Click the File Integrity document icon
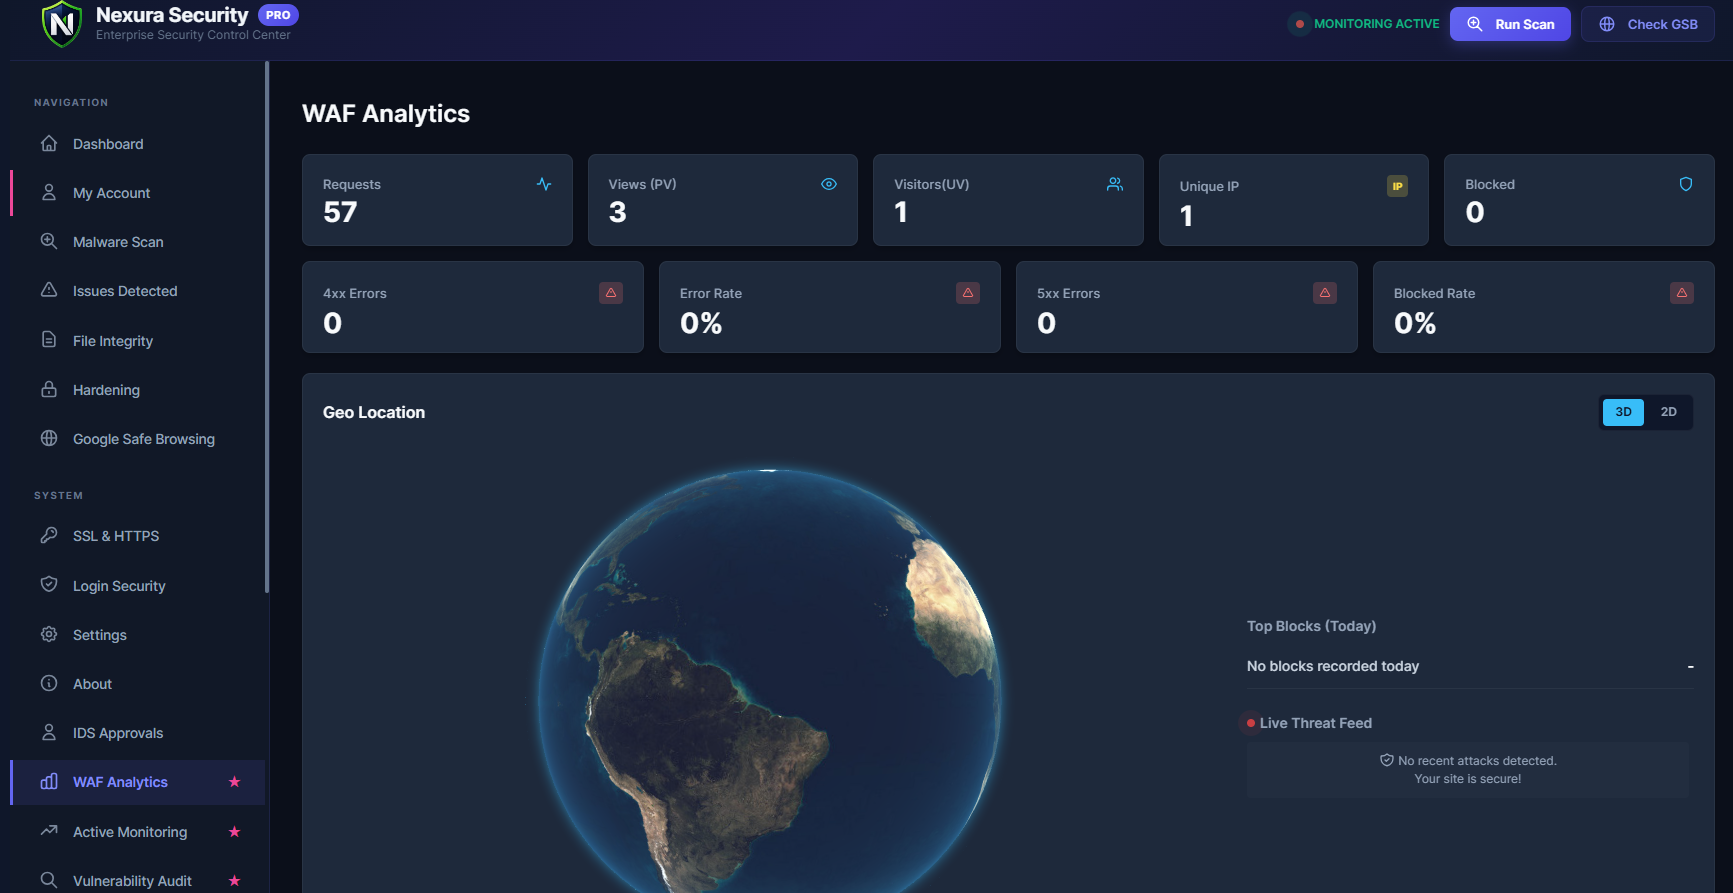This screenshot has height=893, width=1733. click(x=49, y=340)
